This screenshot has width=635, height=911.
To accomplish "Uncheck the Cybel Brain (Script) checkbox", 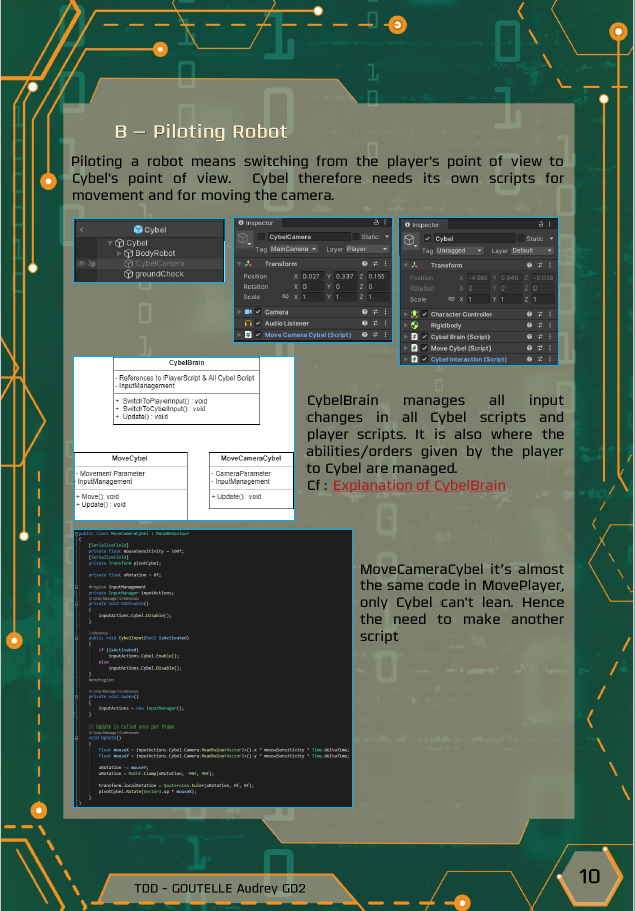I will click(424, 337).
